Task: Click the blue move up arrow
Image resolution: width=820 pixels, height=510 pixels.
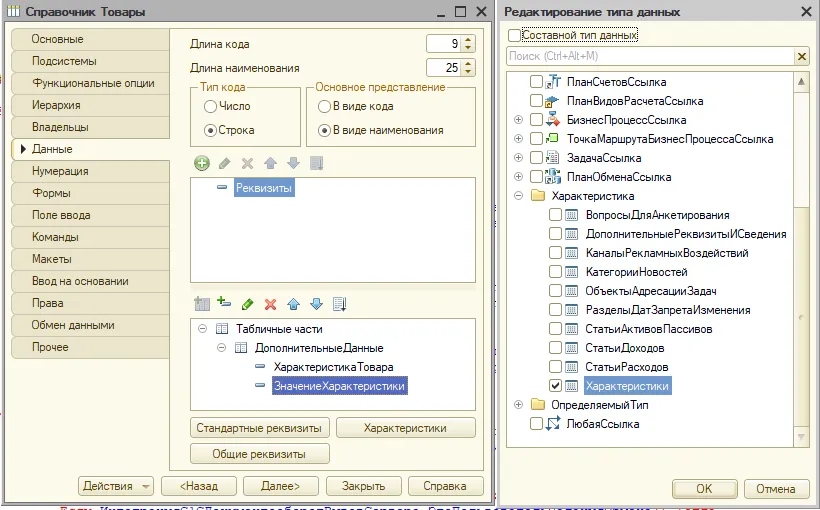Action: pos(293,303)
